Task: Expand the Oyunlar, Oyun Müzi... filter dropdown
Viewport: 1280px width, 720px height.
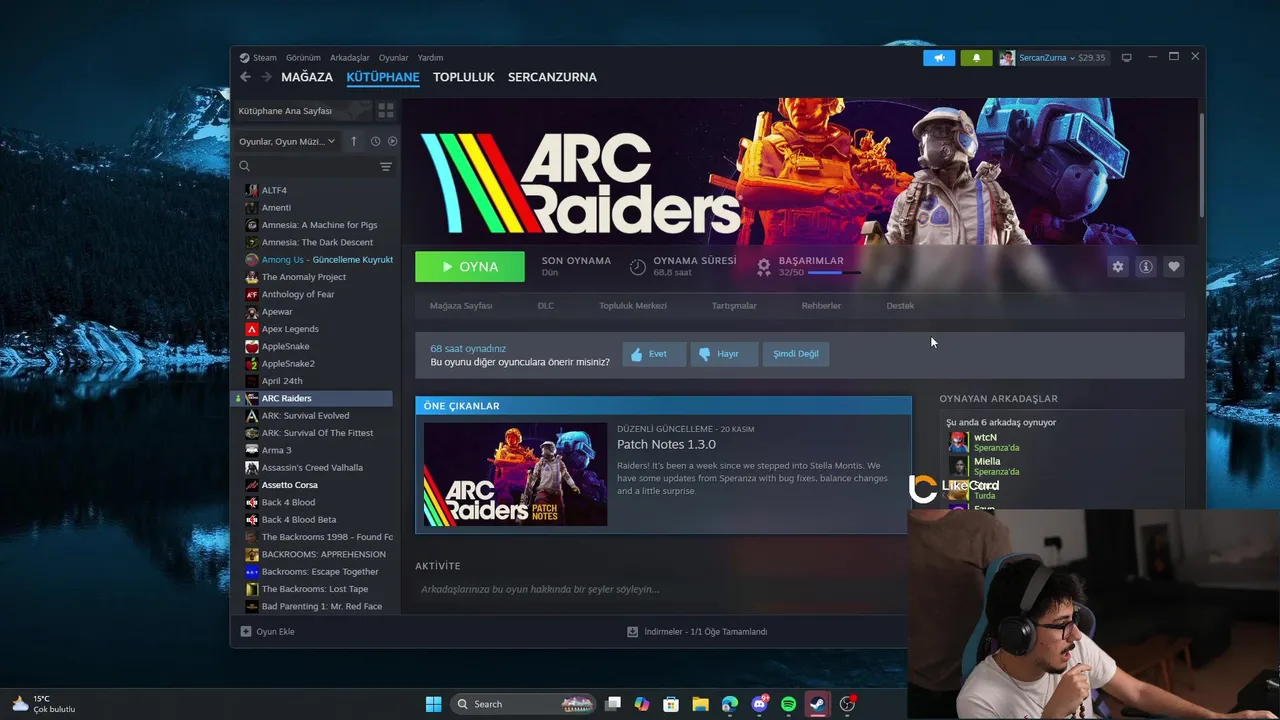Action: click(x=287, y=141)
